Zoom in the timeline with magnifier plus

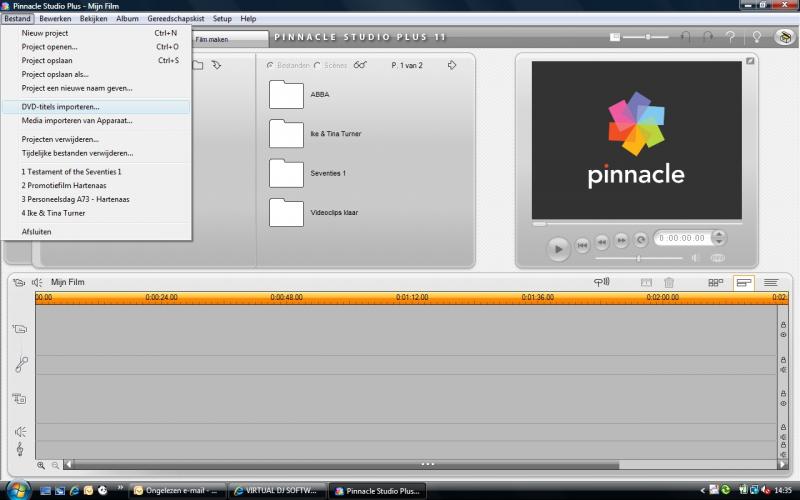(x=41, y=465)
